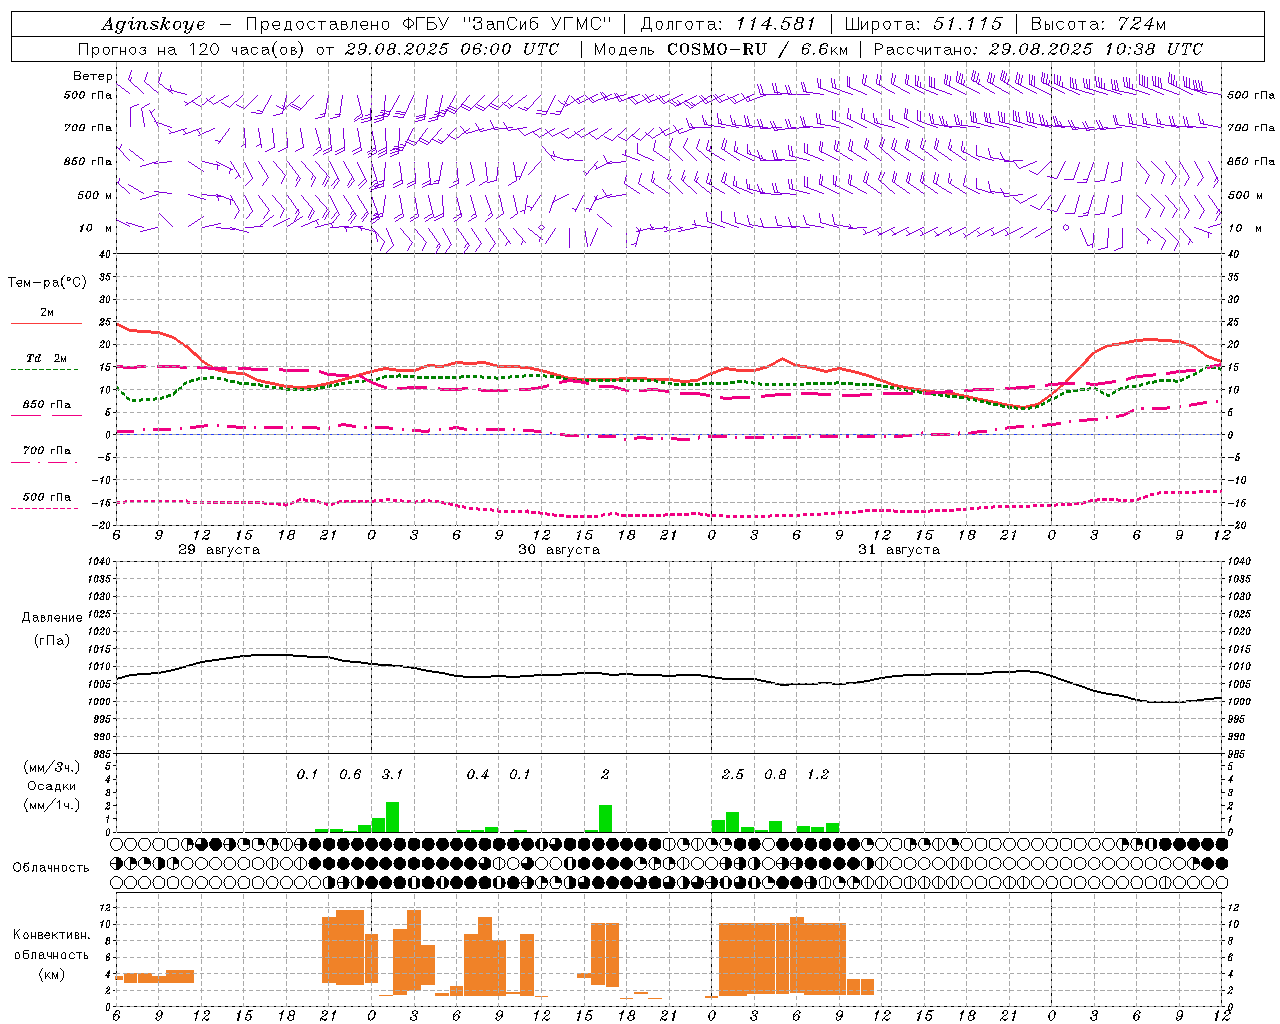Click the precipitation total 0.4
The image size is (1280, 1024).
click(478, 775)
